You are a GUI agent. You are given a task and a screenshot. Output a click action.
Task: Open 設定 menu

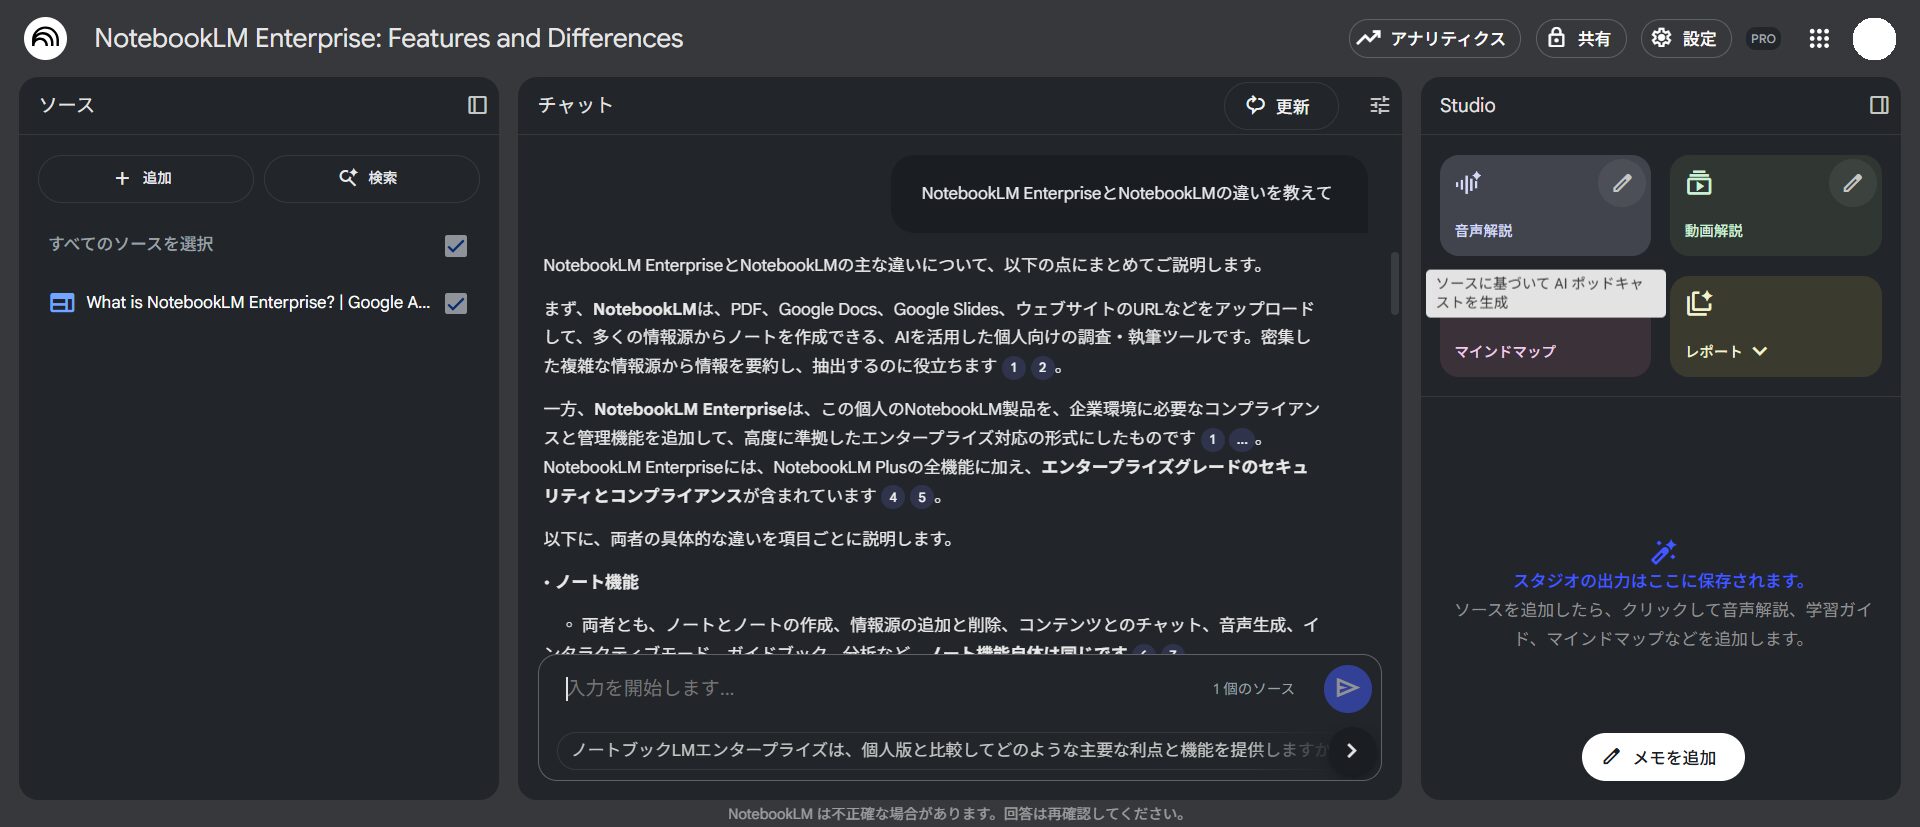(1686, 39)
